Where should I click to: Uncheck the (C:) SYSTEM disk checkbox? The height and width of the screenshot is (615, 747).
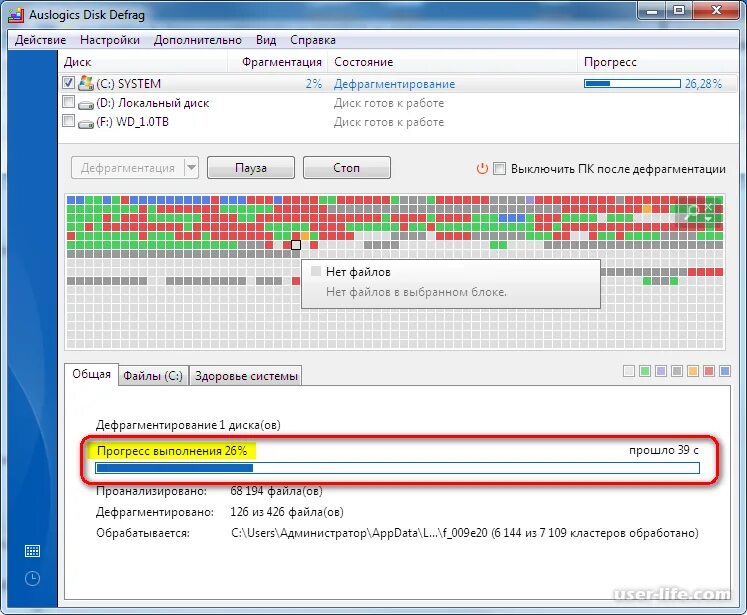[68, 82]
